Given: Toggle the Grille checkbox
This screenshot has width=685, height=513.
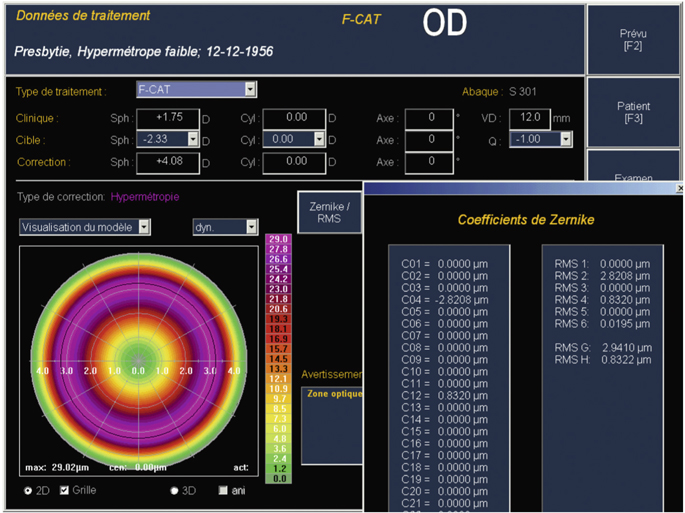Looking at the screenshot, I should 65,491.
